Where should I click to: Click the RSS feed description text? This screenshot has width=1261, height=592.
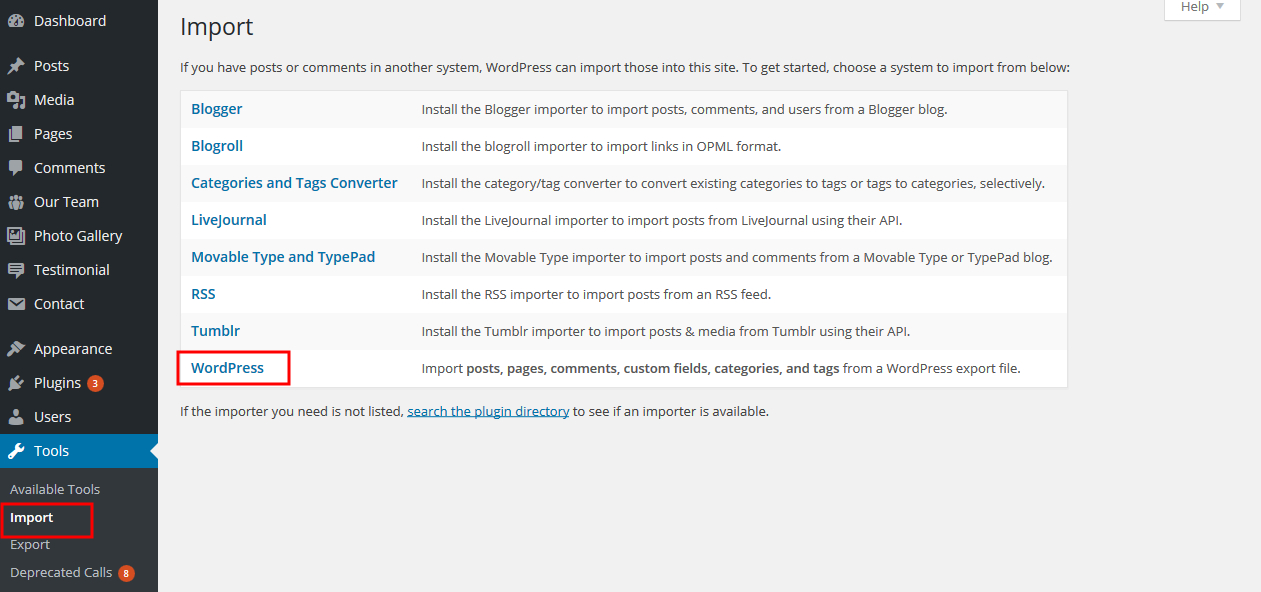[x=596, y=294]
